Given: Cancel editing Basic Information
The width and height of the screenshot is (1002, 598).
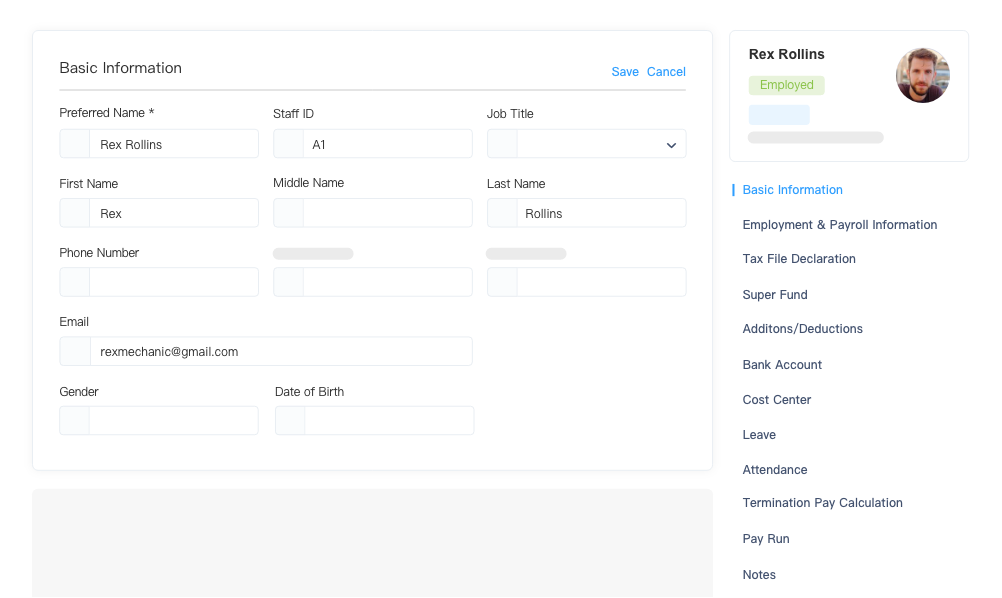Looking at the screenshot, I should pyautogui.click(x=666, y=72).
